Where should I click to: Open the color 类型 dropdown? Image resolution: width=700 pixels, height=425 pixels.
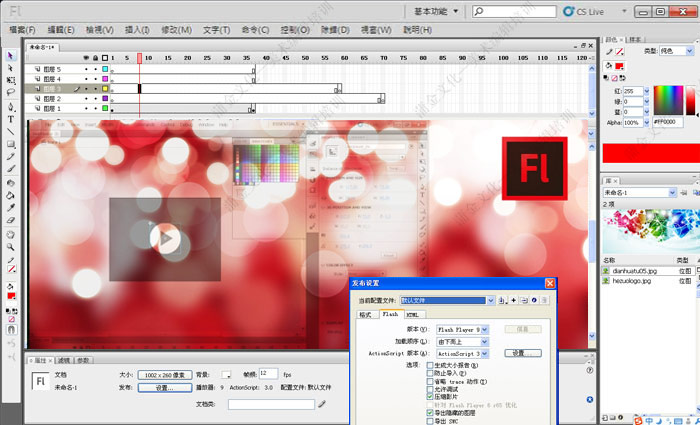click(x=689, y=51)
